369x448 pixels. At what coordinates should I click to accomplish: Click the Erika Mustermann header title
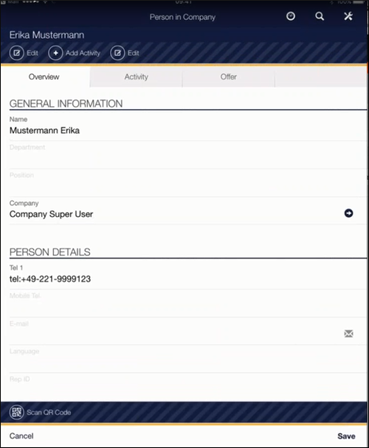[47, 35]
